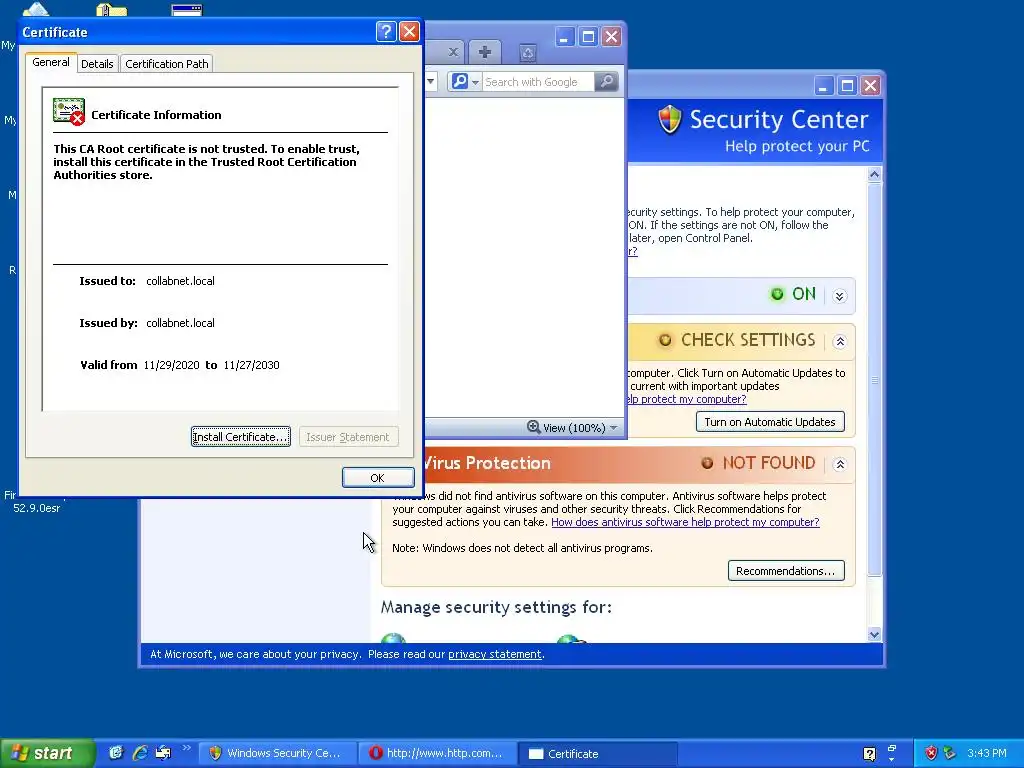The image size is (1024, 768).
Task: Click the help question mark taskbar icon
Action: (x=869, y=754)
